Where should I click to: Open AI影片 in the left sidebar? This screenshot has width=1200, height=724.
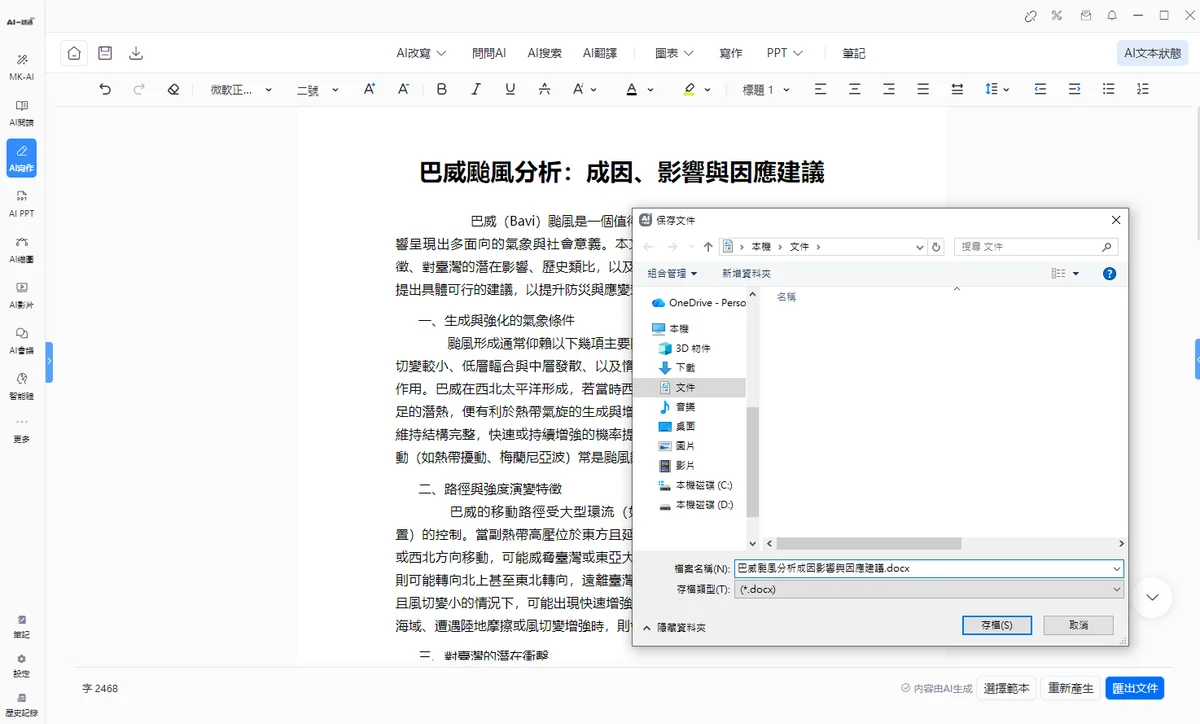[22, 295]
